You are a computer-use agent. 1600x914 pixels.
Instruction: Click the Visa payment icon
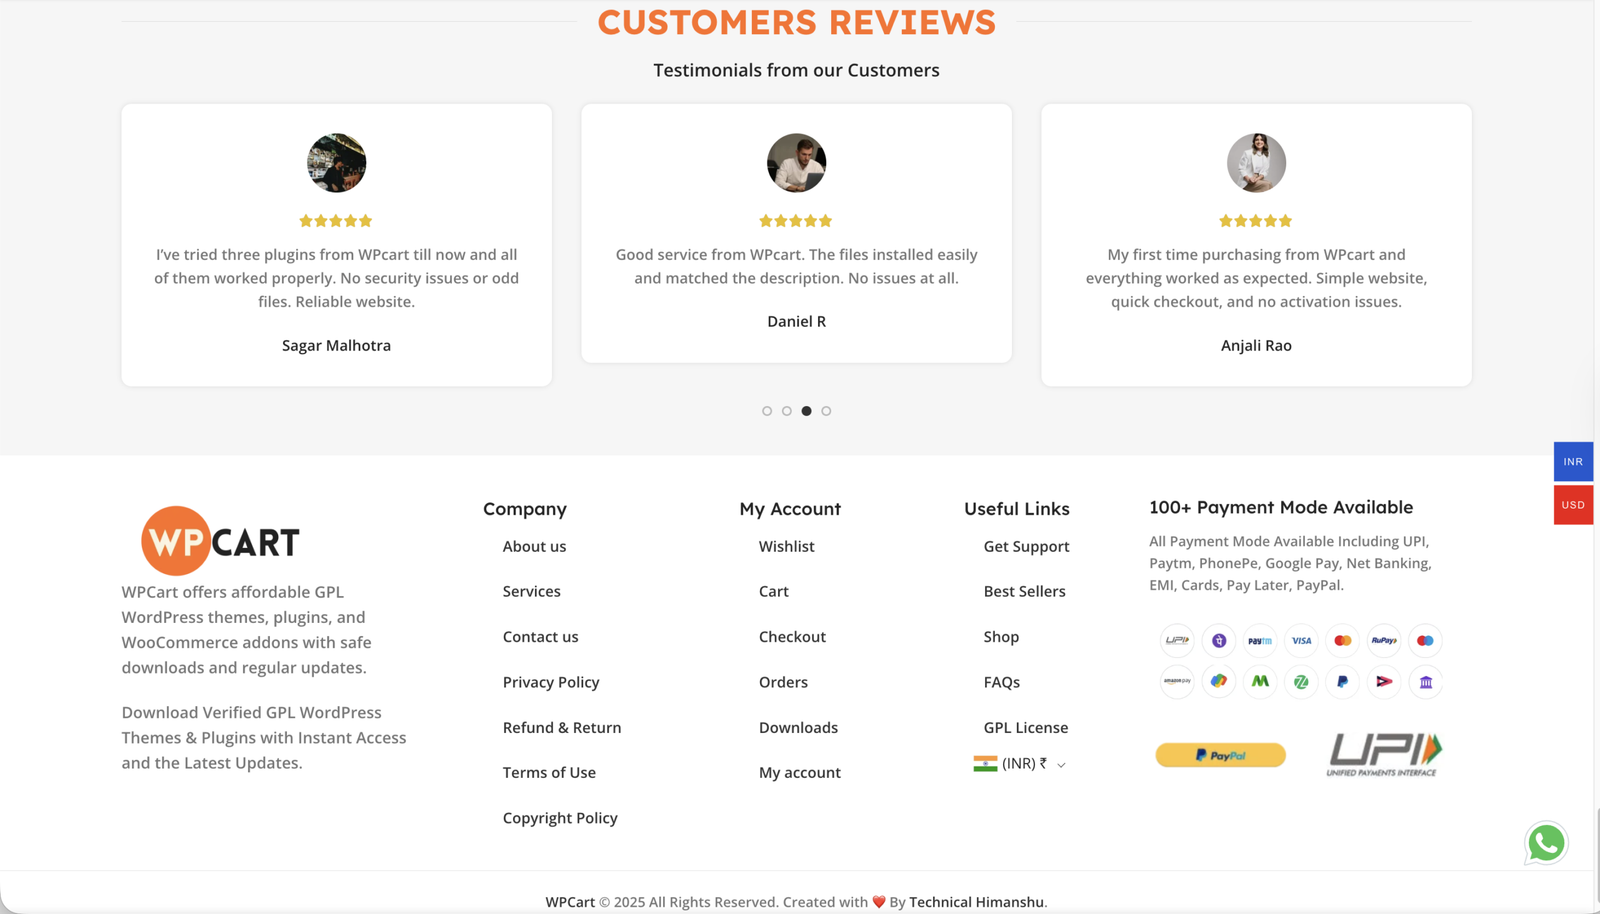click(x=1301, y=641)
